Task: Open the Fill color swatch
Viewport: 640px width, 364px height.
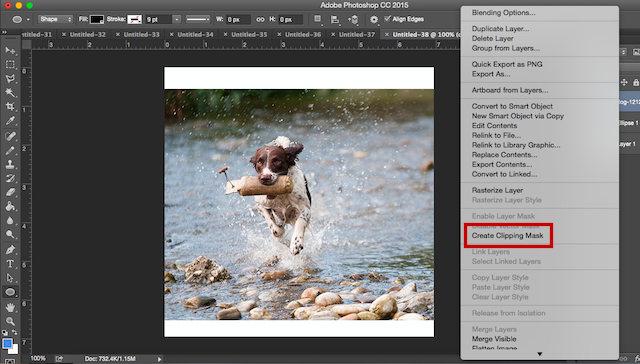Action: (x=97, y=19)
